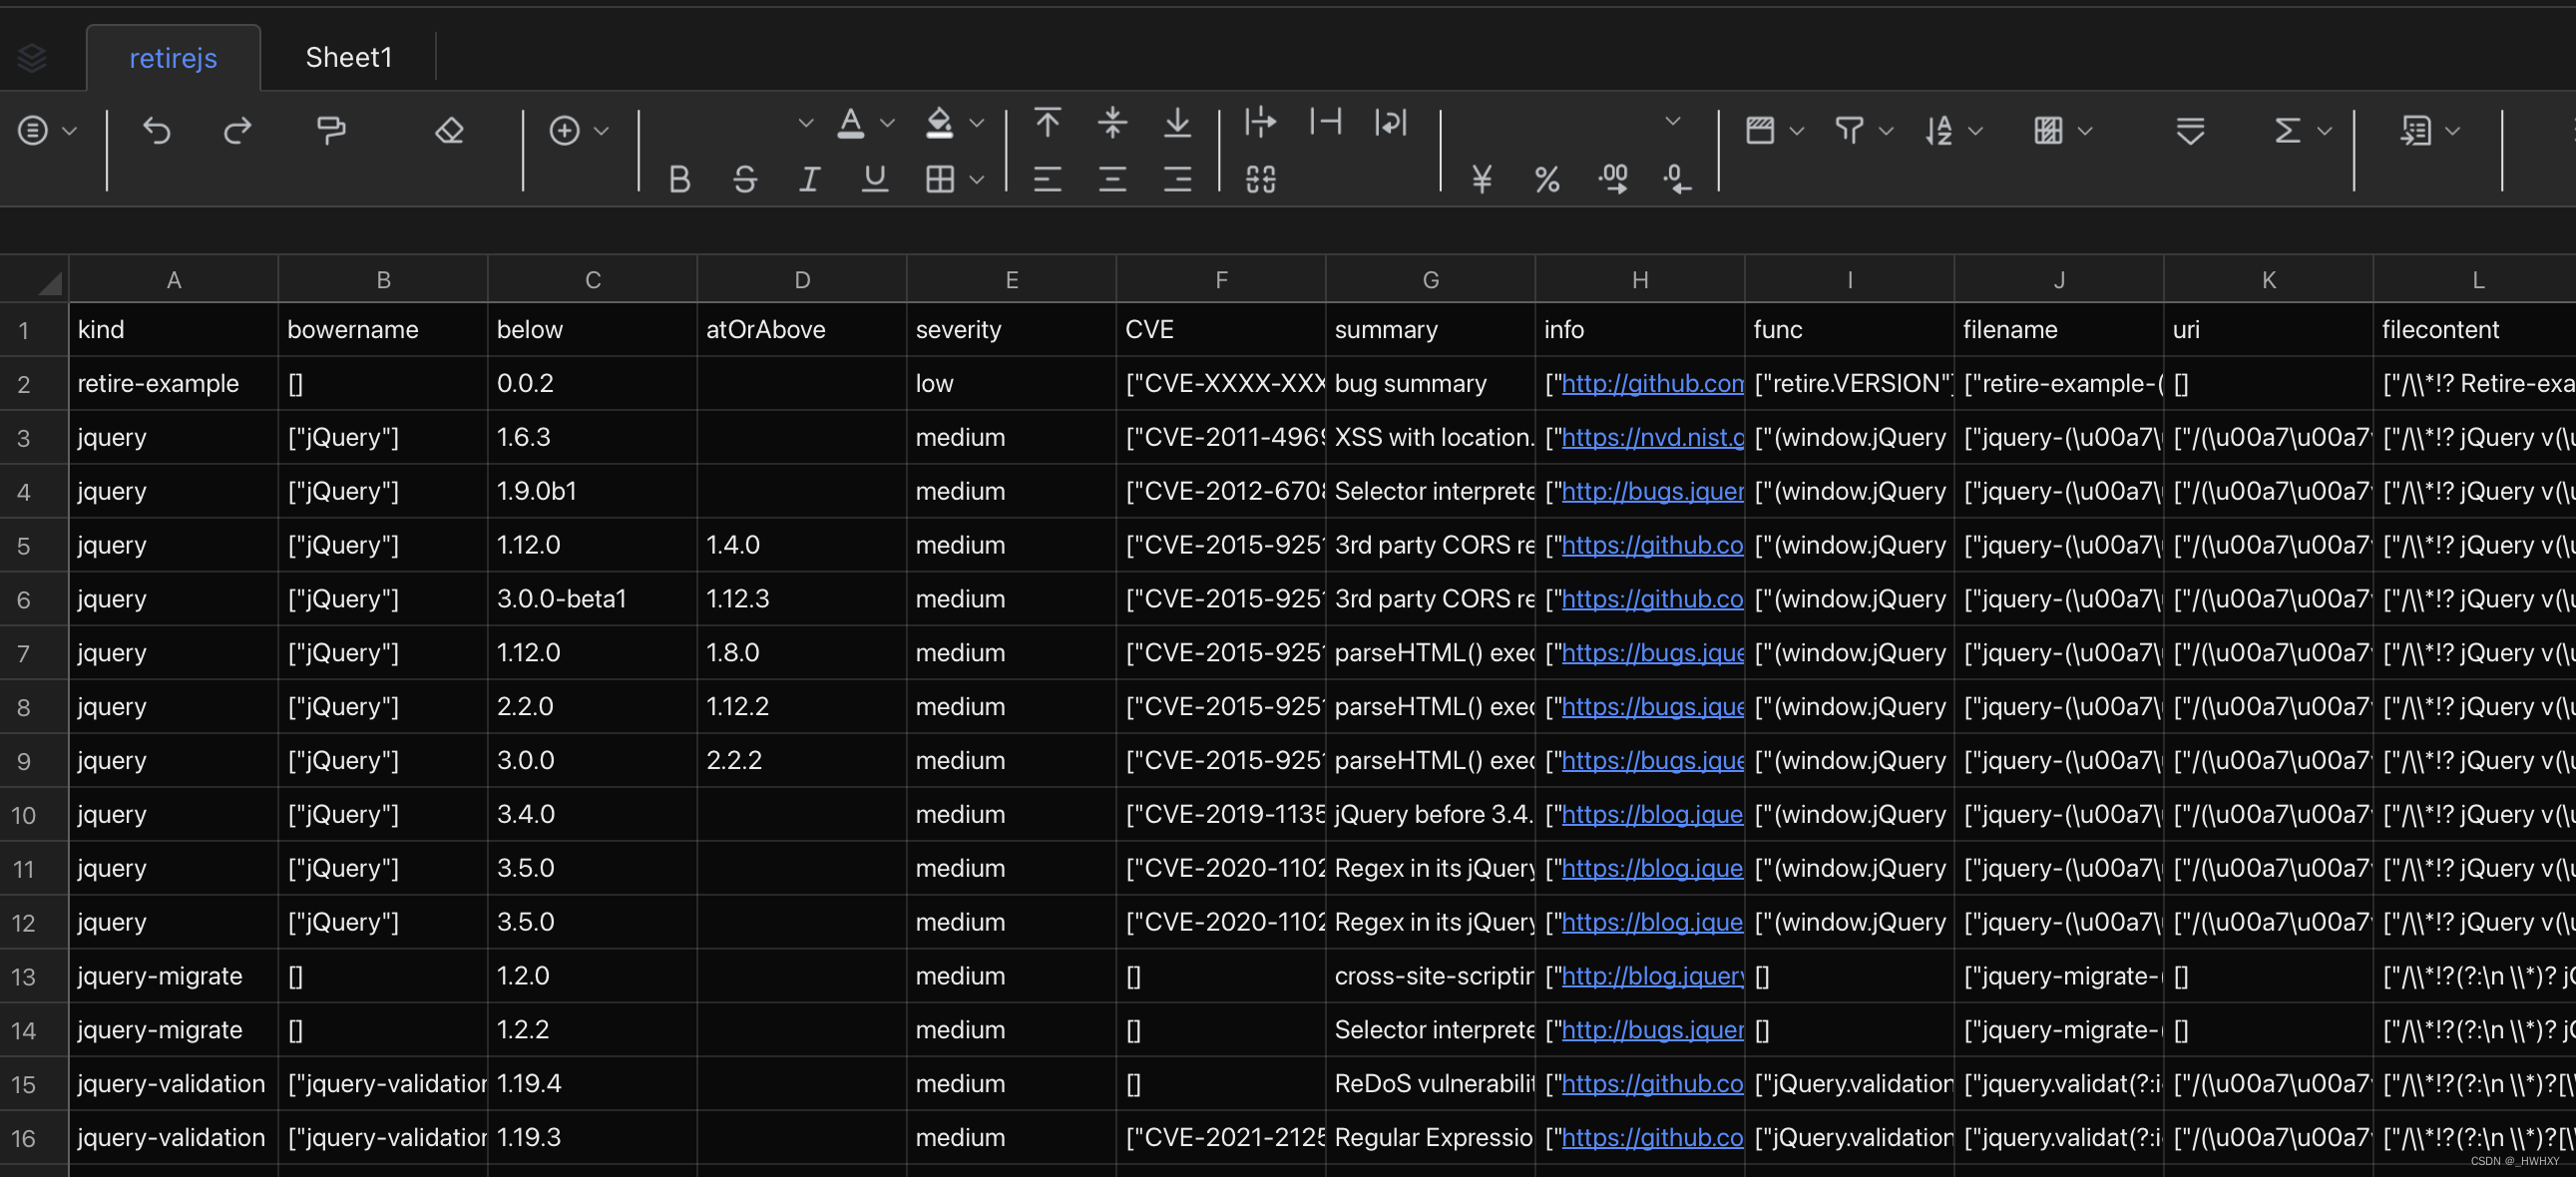Switch to the retirejs tab
Viewport: 2576px width, 1177px height.
(x=173, y=57)
